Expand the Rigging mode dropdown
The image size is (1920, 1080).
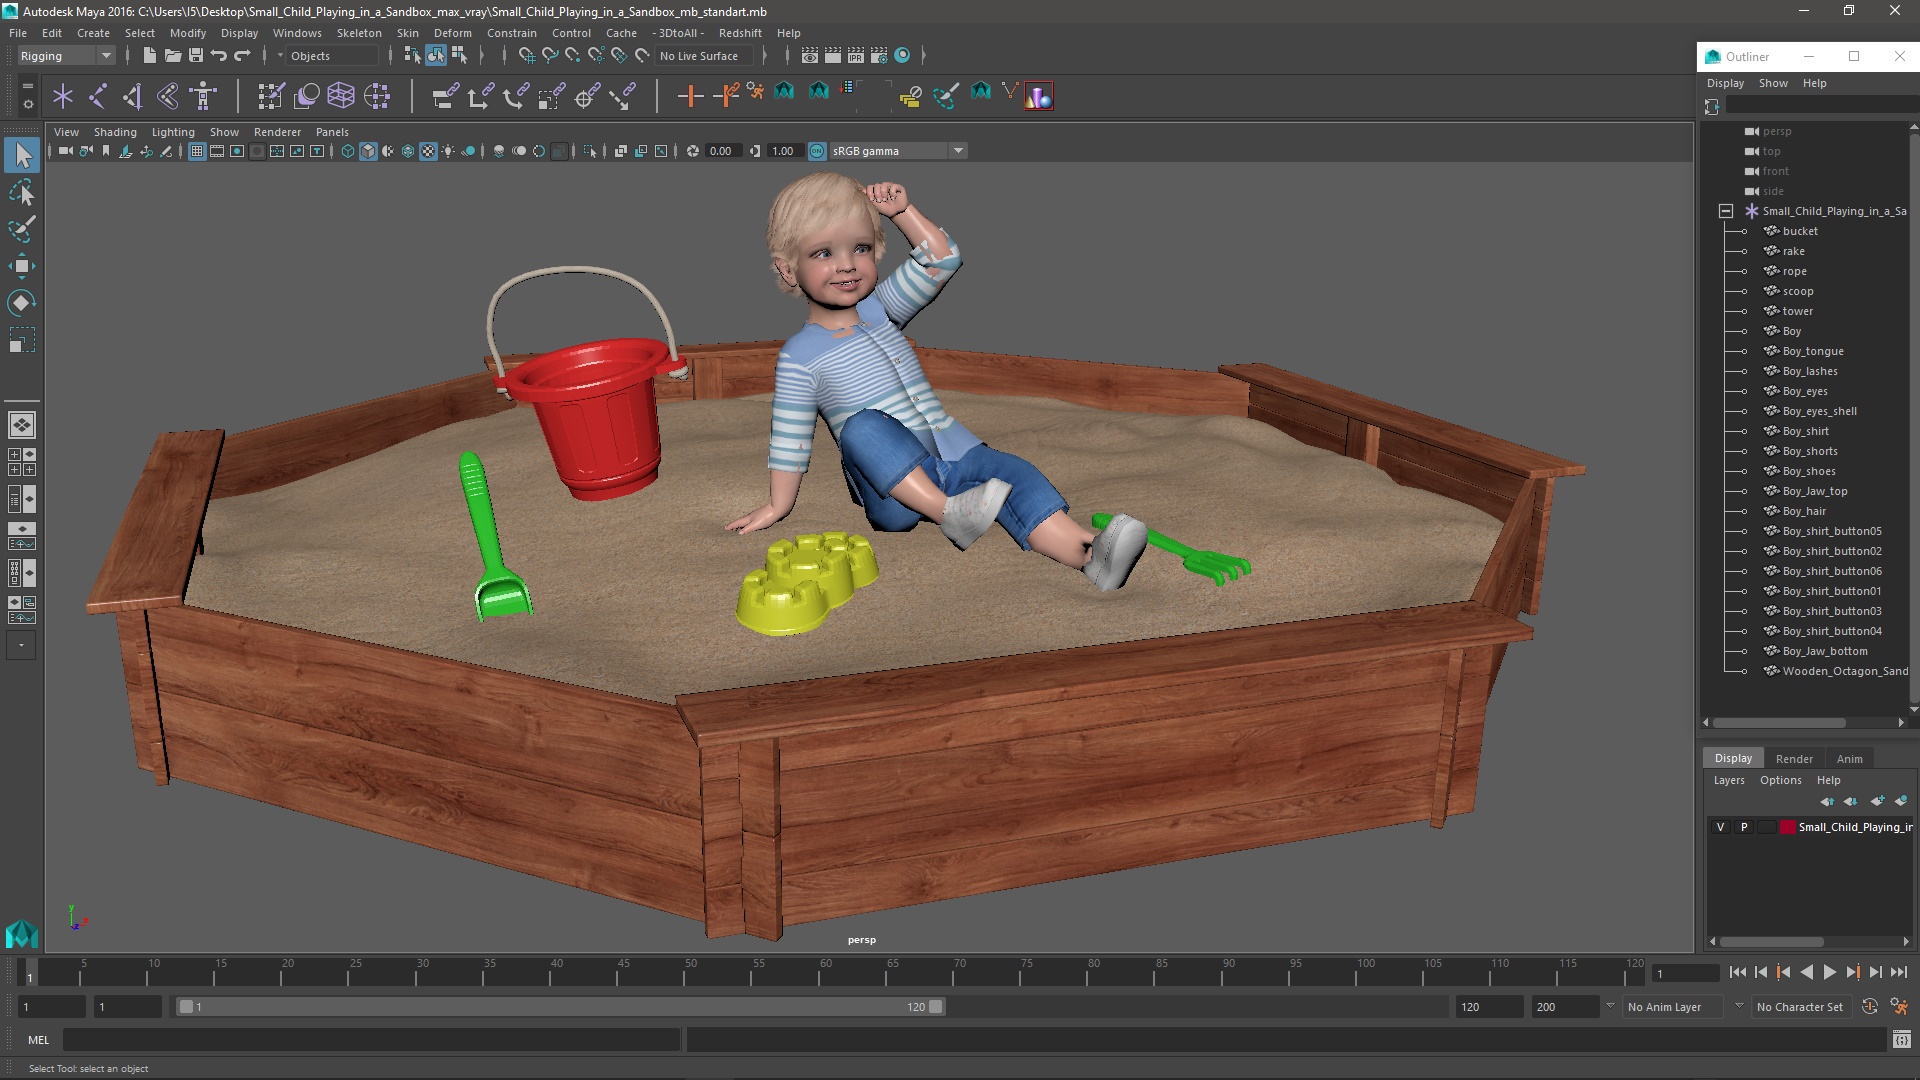105,55
